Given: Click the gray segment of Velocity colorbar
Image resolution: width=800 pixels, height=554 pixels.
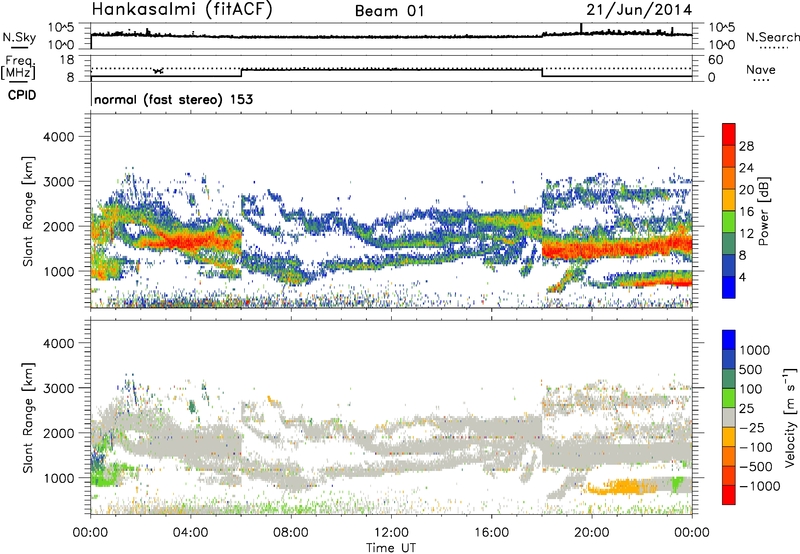Looking at the screenshot, I should pyautogui.click(x=729, y=417).
